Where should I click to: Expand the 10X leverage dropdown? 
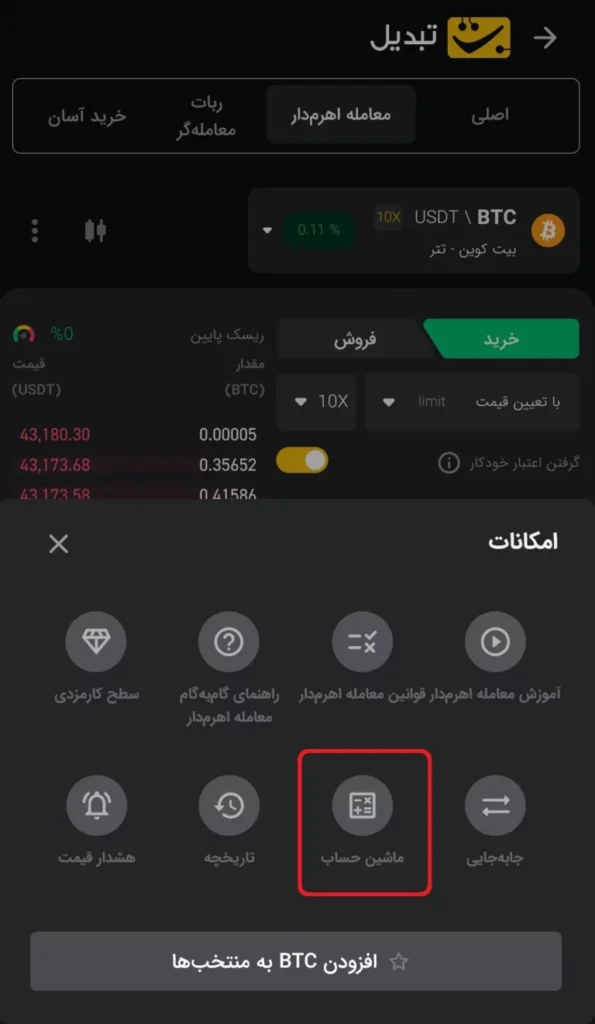pos(317,402)
